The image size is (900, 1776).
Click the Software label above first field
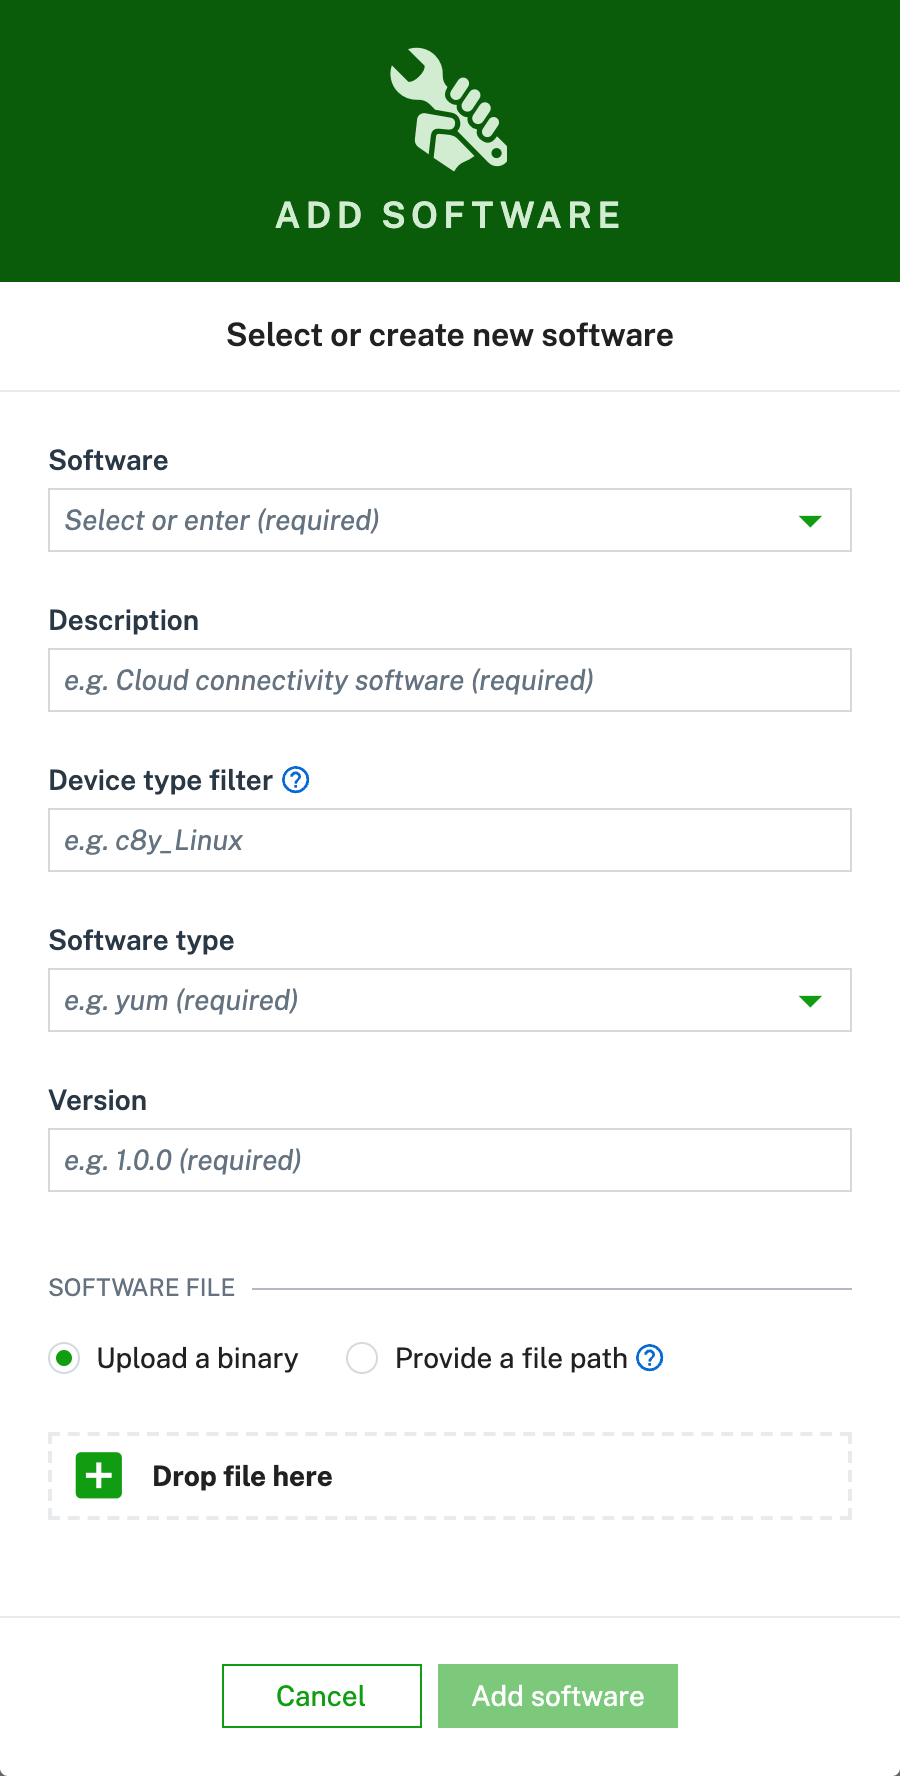tap(109, 460)
